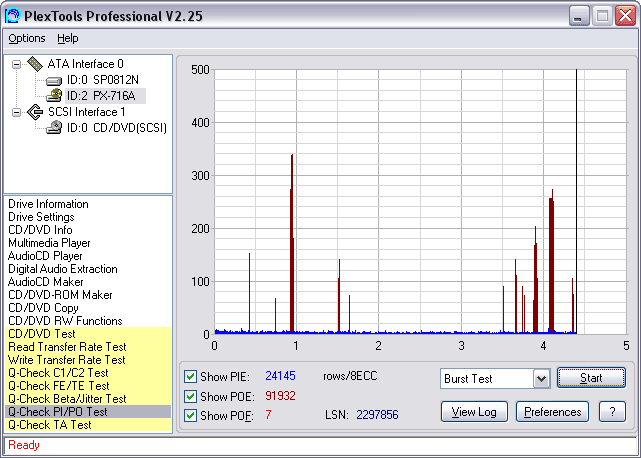Select CD/DVD Test entry

coord(88,334)
